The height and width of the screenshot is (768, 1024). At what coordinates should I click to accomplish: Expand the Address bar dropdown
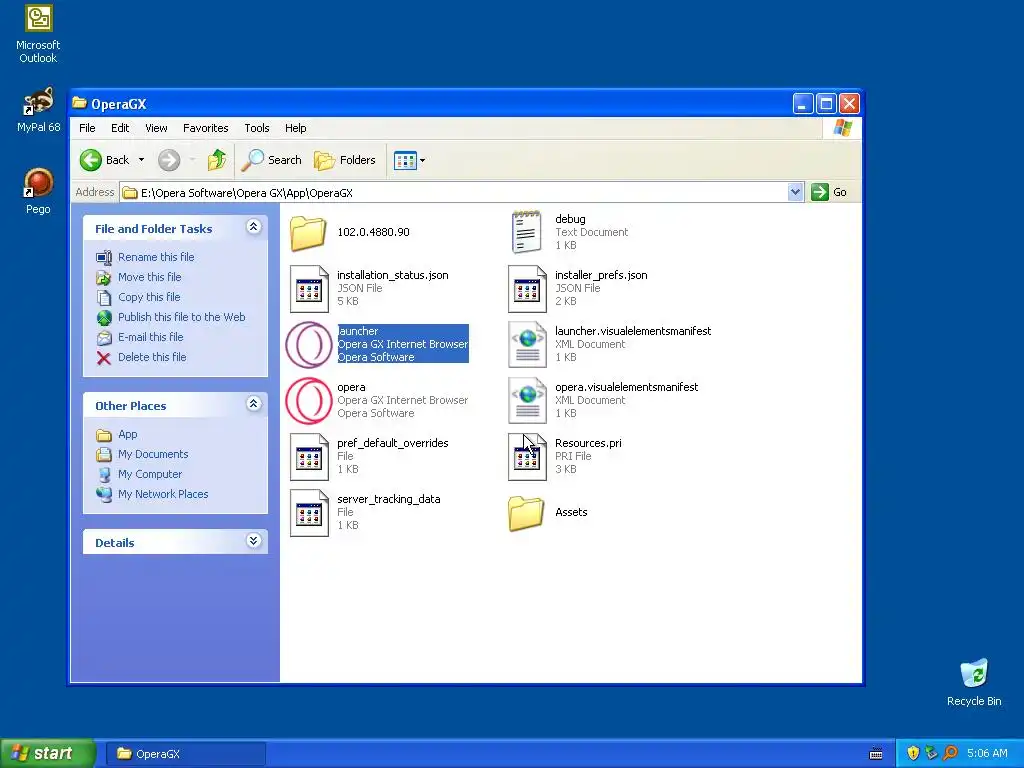point(795,192)
